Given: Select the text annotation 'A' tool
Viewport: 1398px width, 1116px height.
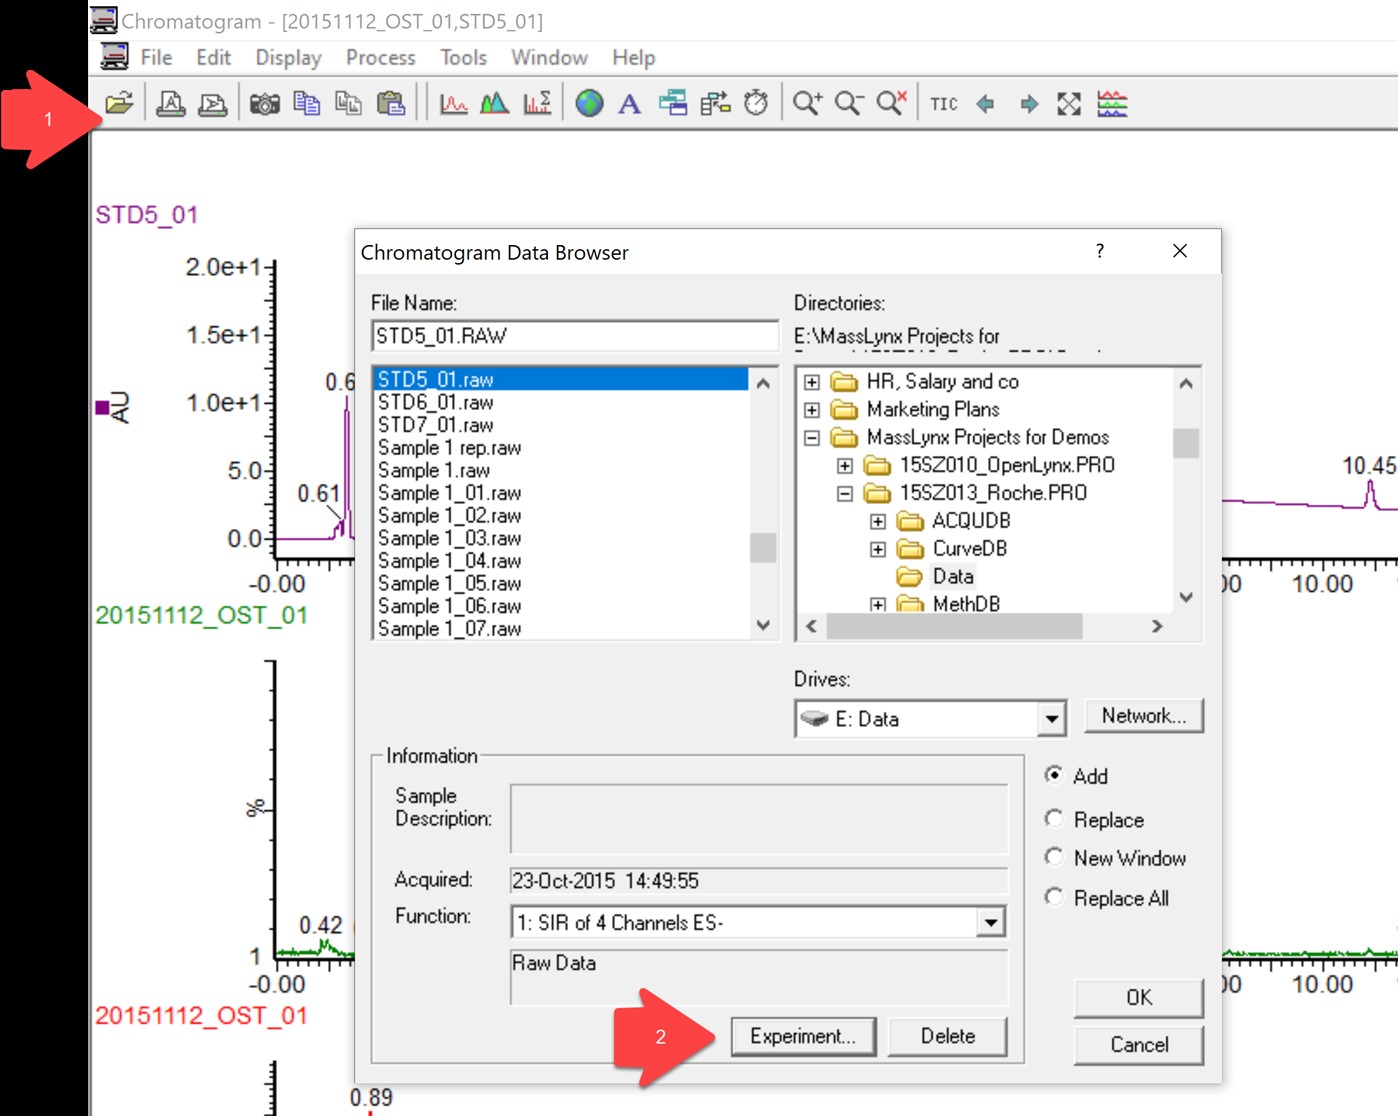Looking at the screenshot, I should (629, 103).
